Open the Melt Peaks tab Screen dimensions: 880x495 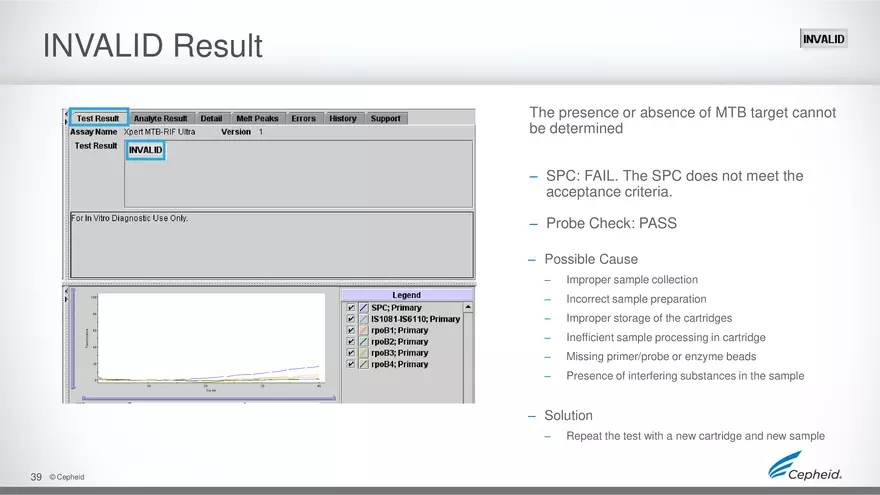pyautogui.click(x=258, y=118)
